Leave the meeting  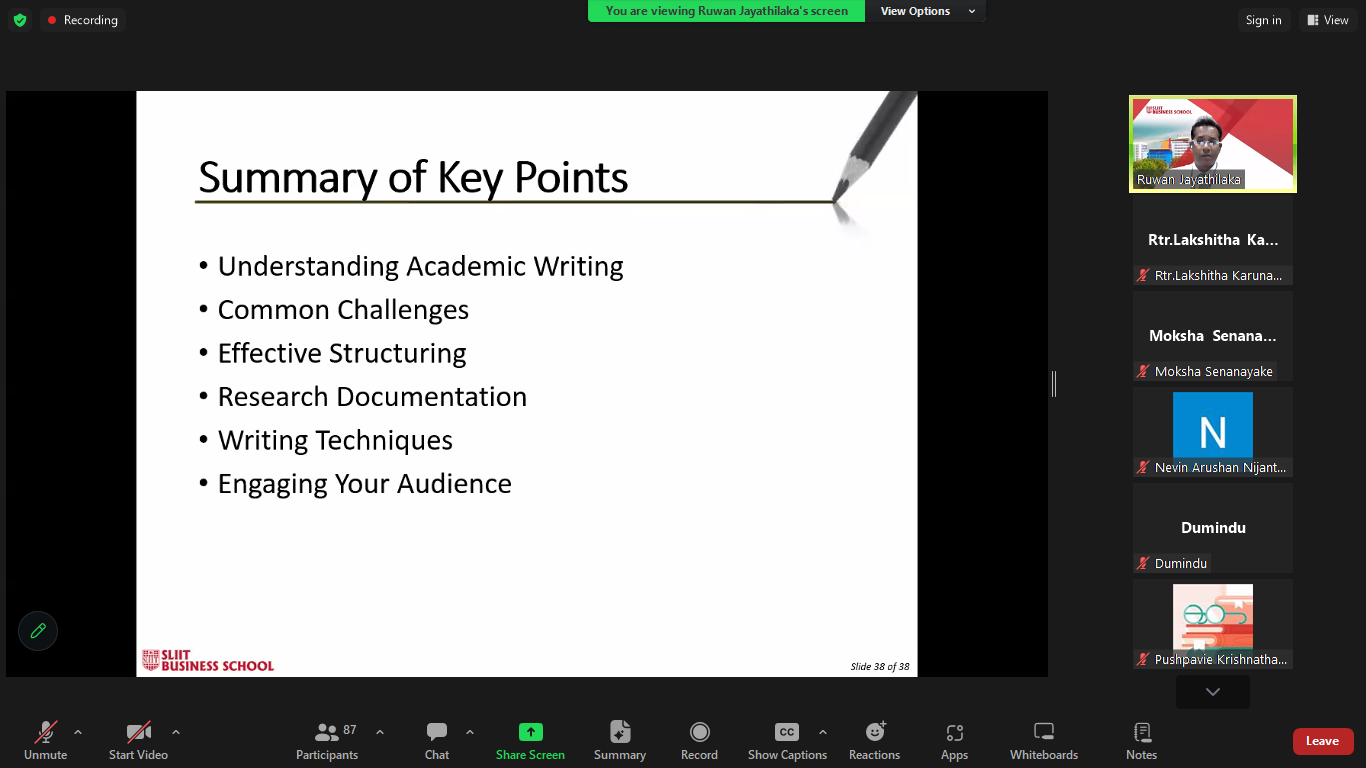[1322, 741]
